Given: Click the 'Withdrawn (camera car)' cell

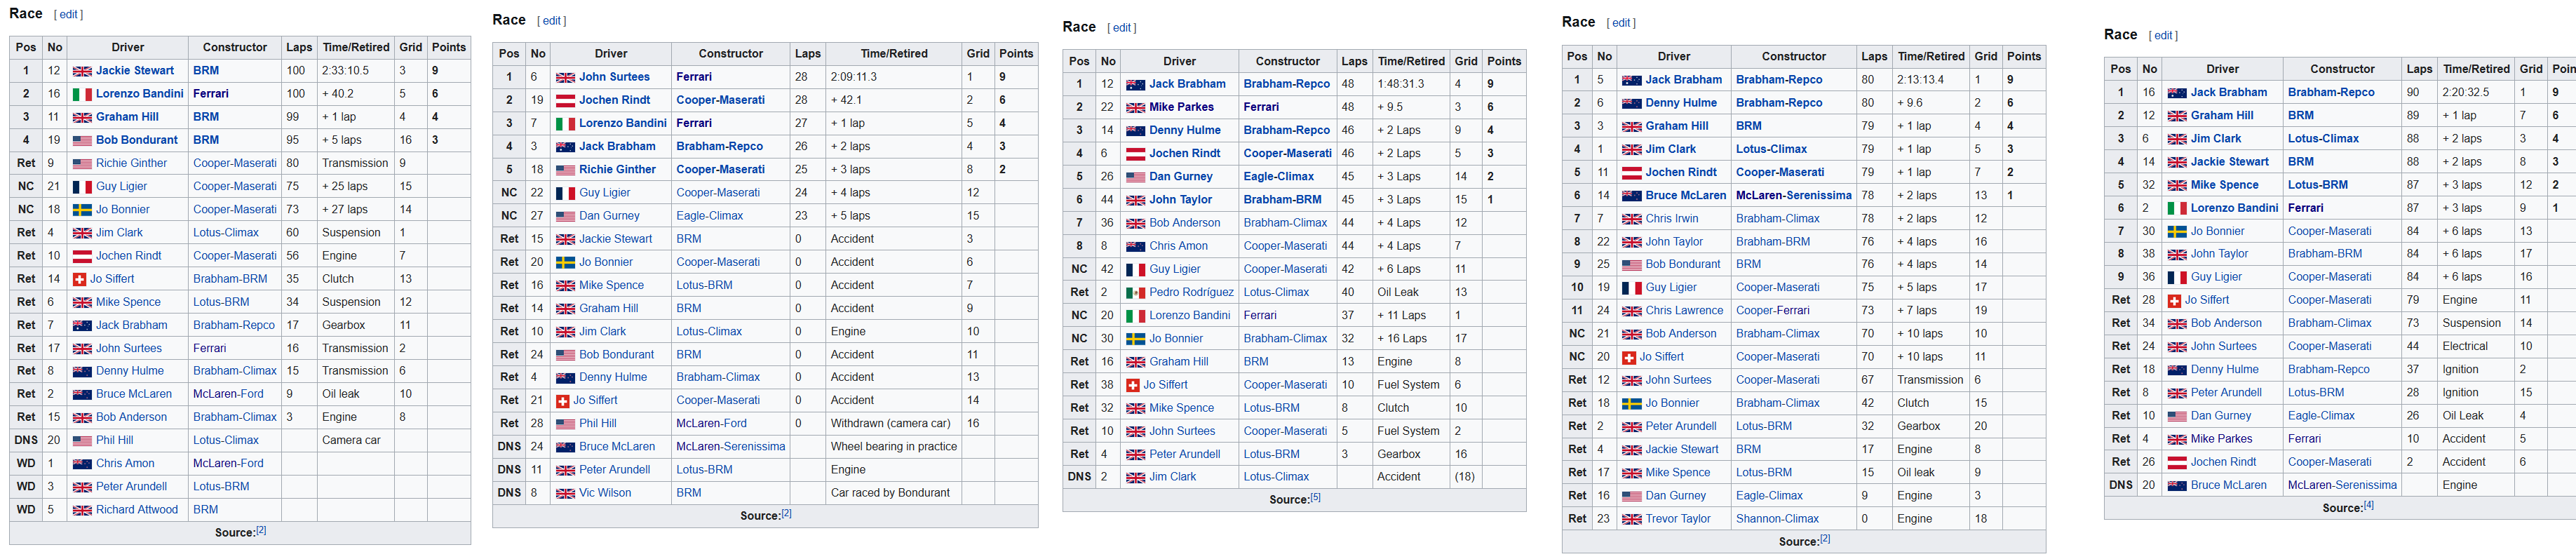Looking at the screenshot, I should point(894,424).
